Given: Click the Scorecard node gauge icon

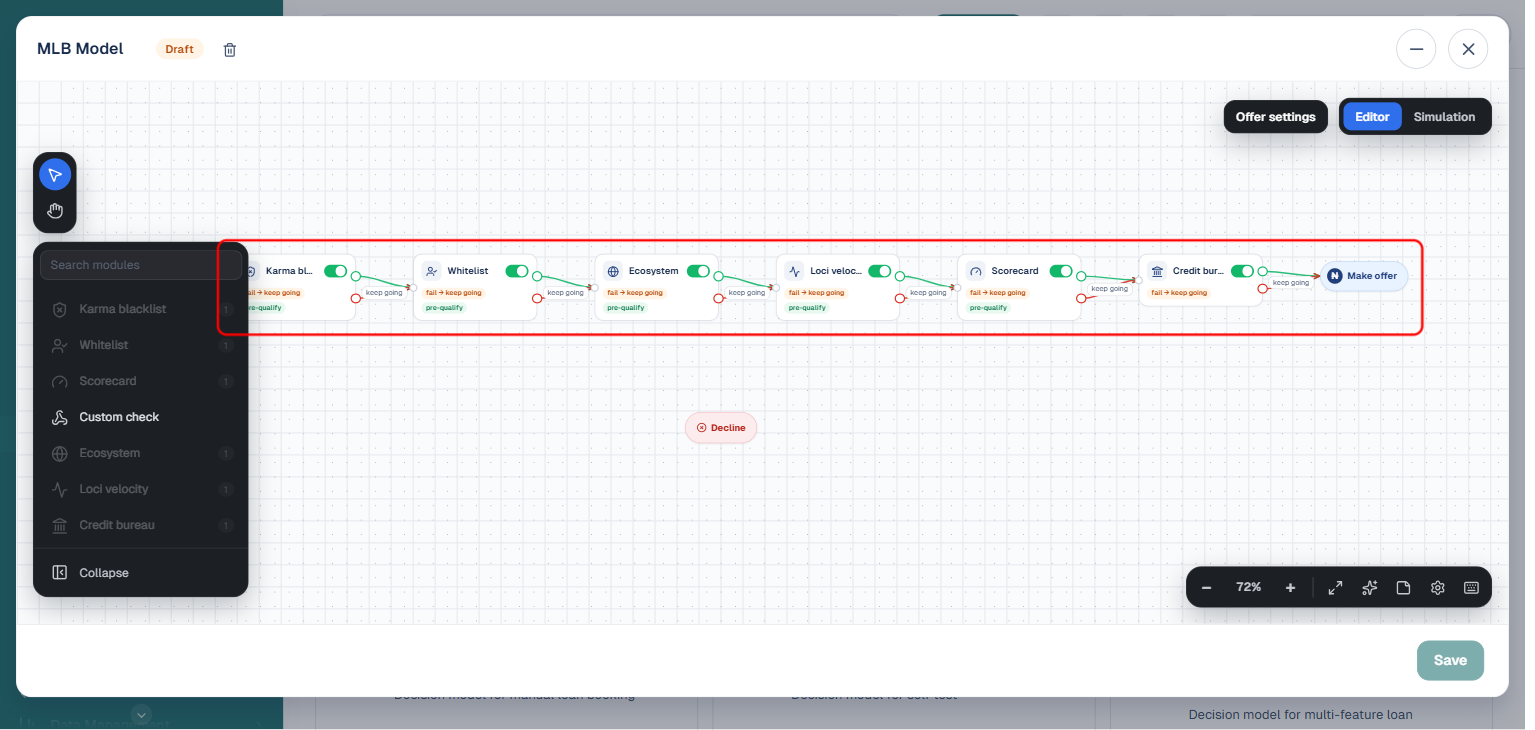Looking at the screenshot, I should point(976,271).
